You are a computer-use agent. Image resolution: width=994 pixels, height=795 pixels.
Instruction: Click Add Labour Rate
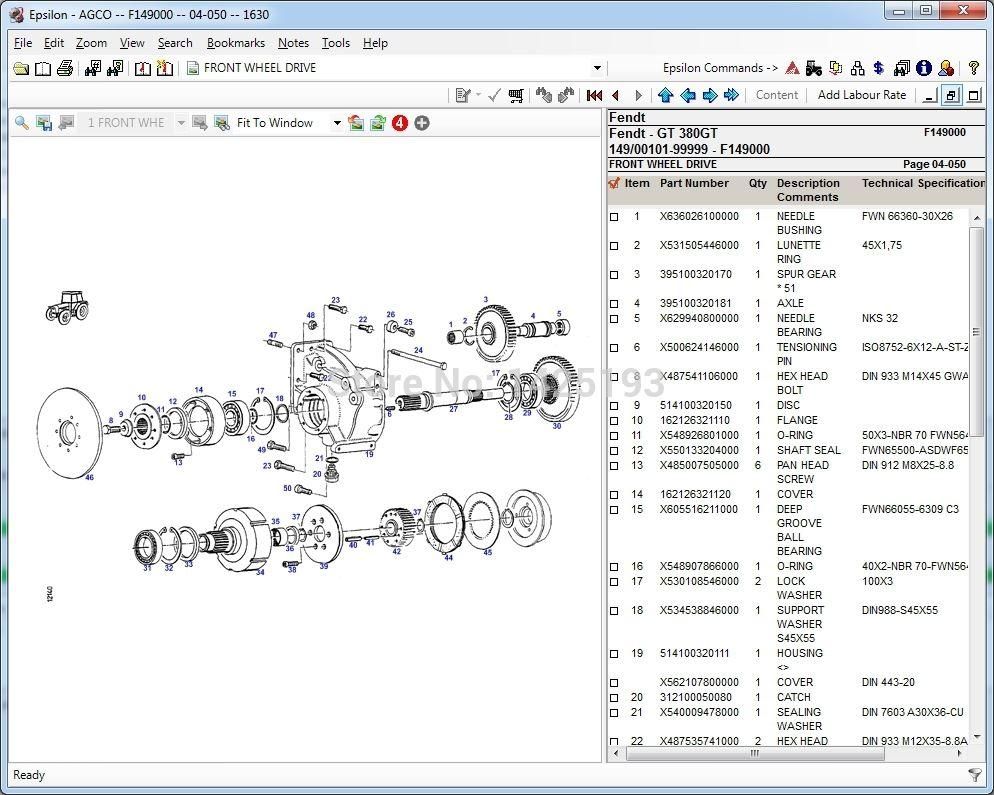pyautogui.click(x=861, y=95)
